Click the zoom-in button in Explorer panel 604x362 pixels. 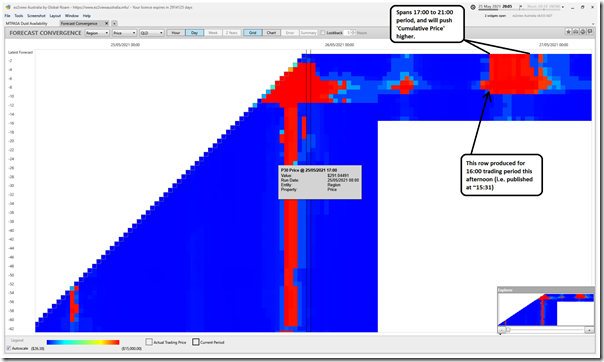pyautogui.click(x=589, y=330)
